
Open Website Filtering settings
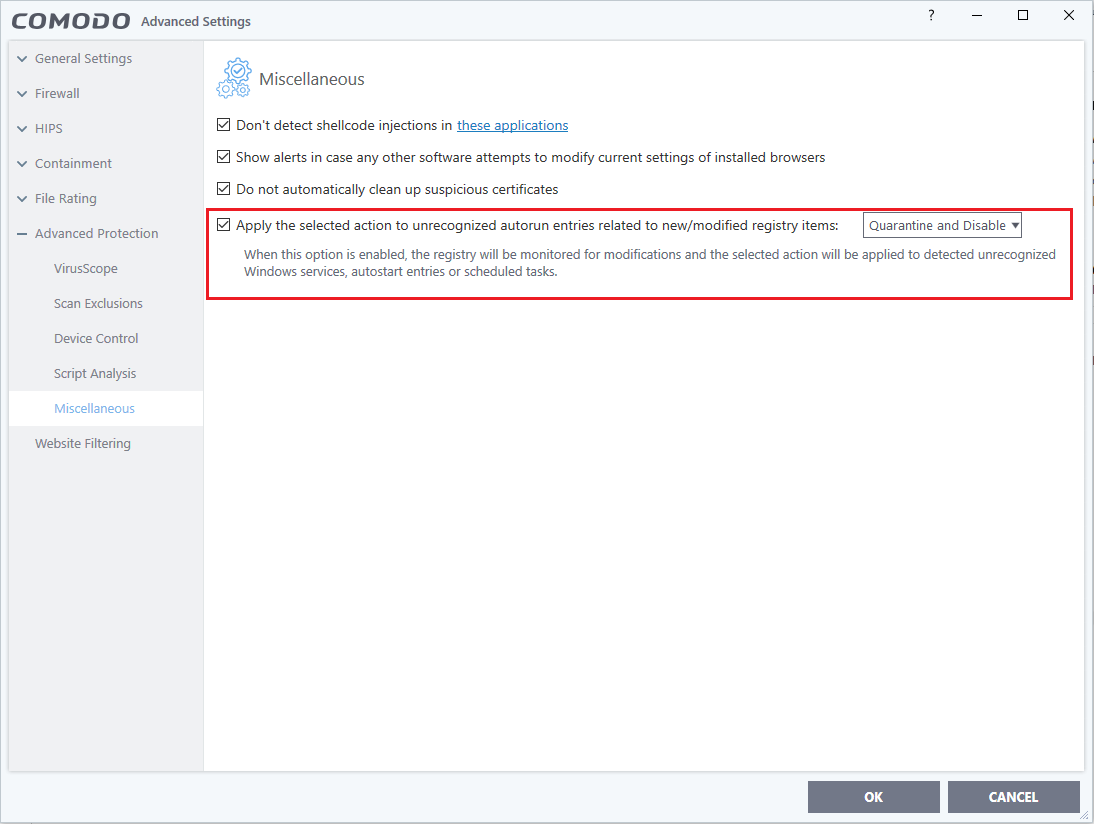click(x=83, y=443)
